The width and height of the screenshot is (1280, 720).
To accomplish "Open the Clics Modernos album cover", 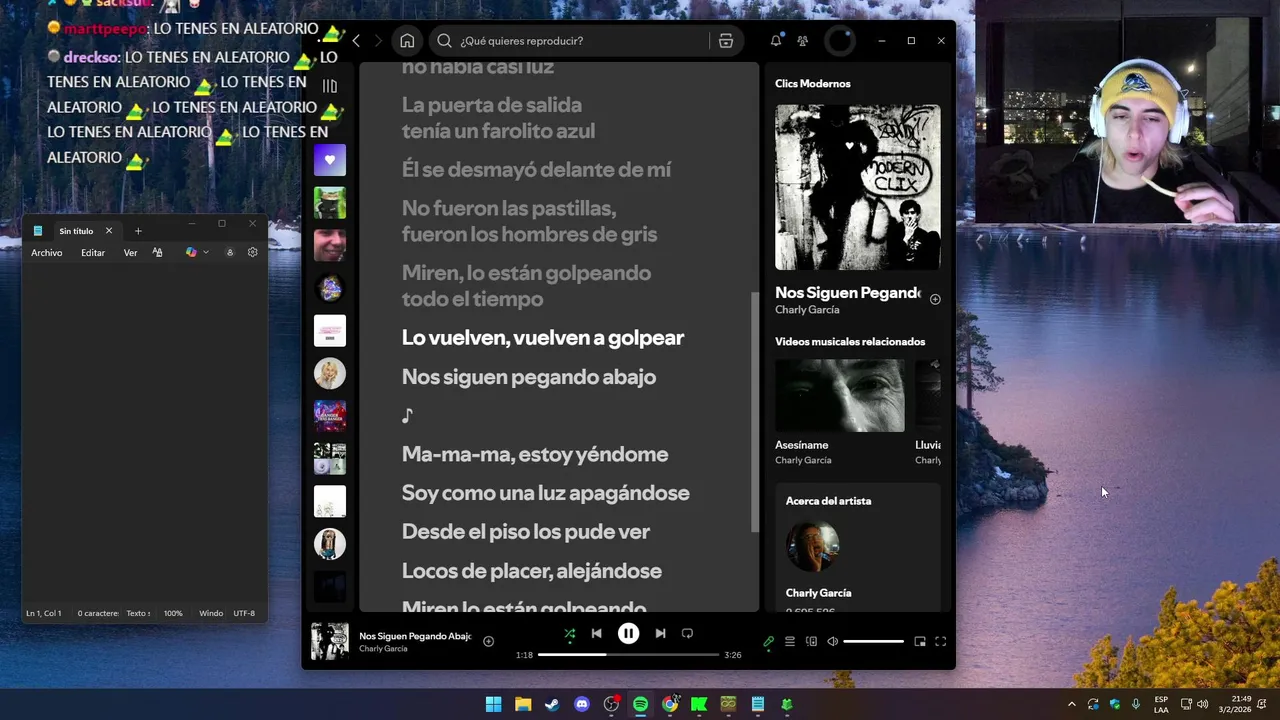I will point(858,187).
